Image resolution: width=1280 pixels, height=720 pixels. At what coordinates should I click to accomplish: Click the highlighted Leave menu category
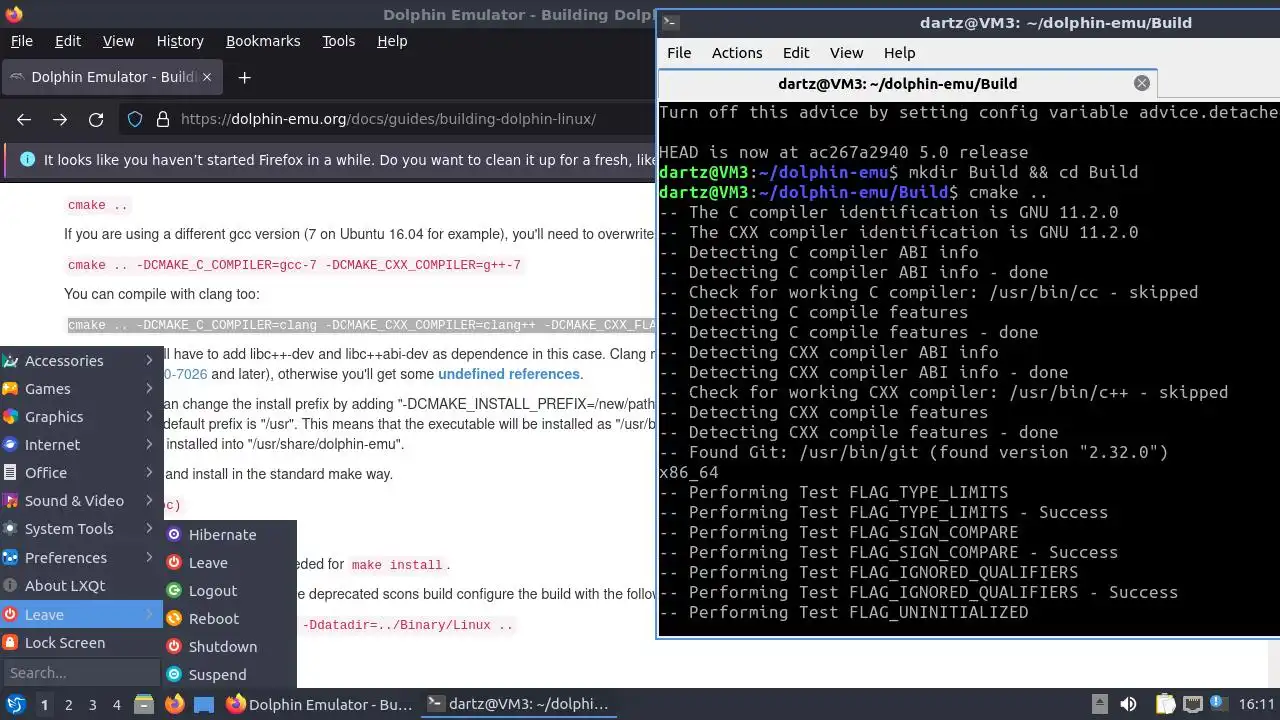coord(81,615)
